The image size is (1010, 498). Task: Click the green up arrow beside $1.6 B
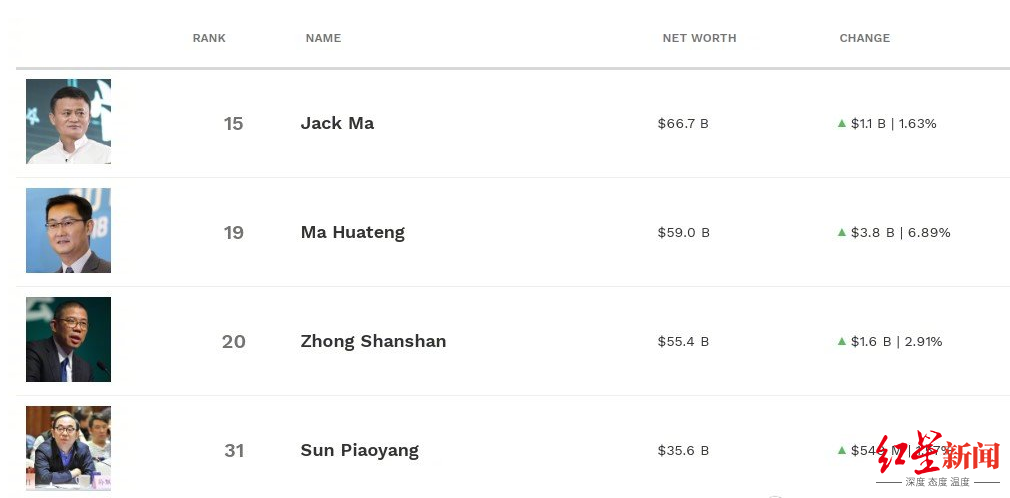842,341
